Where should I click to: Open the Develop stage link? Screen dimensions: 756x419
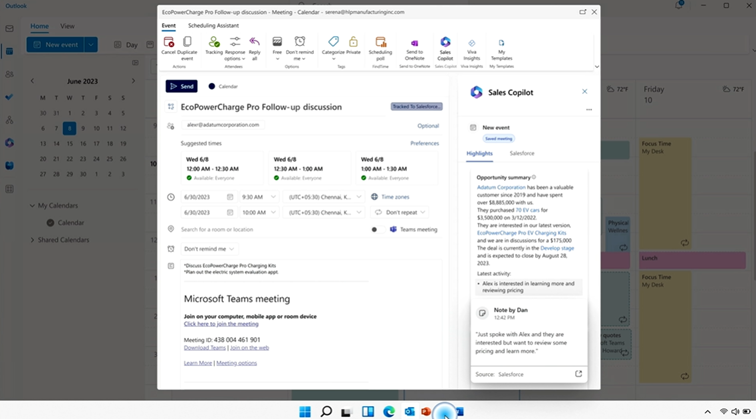pyautogui.click(x=557, y=248)
